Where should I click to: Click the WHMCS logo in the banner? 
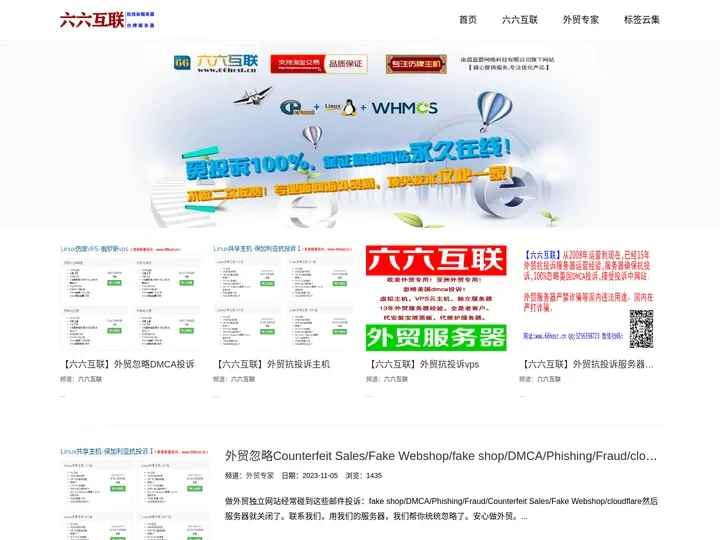[x=405, y=108]
